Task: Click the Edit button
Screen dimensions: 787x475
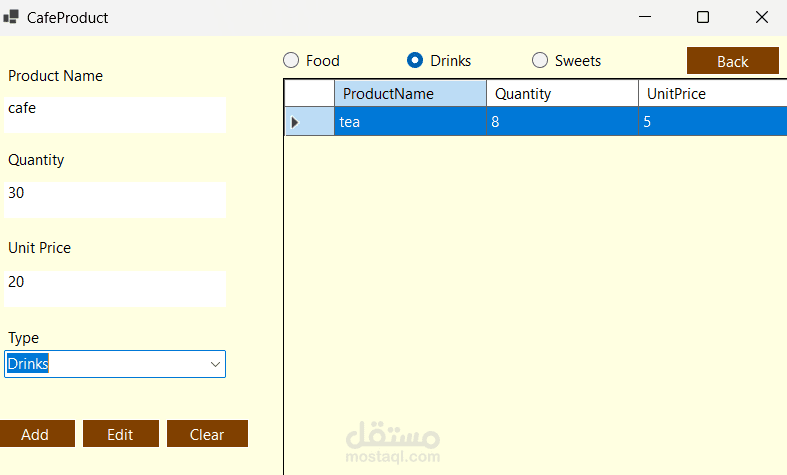Action: (120, 434)
